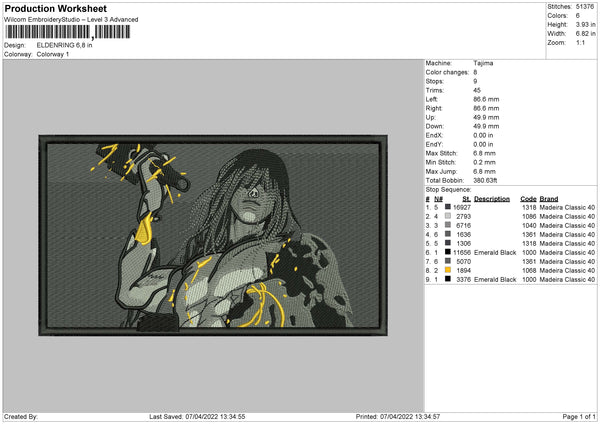Click the Tajima machine value
Screen dimensions: 600x424
point(483,62)
